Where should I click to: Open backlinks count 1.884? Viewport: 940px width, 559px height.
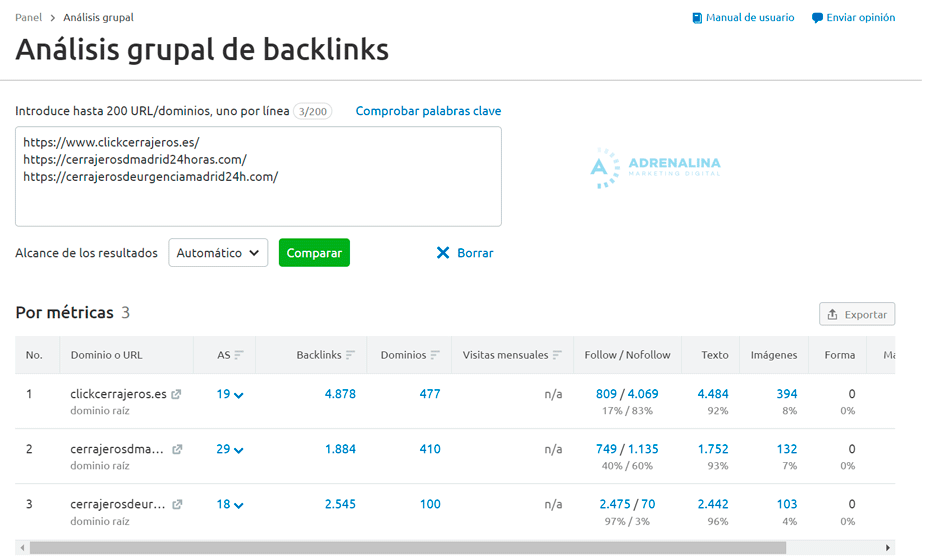(340, 449)
